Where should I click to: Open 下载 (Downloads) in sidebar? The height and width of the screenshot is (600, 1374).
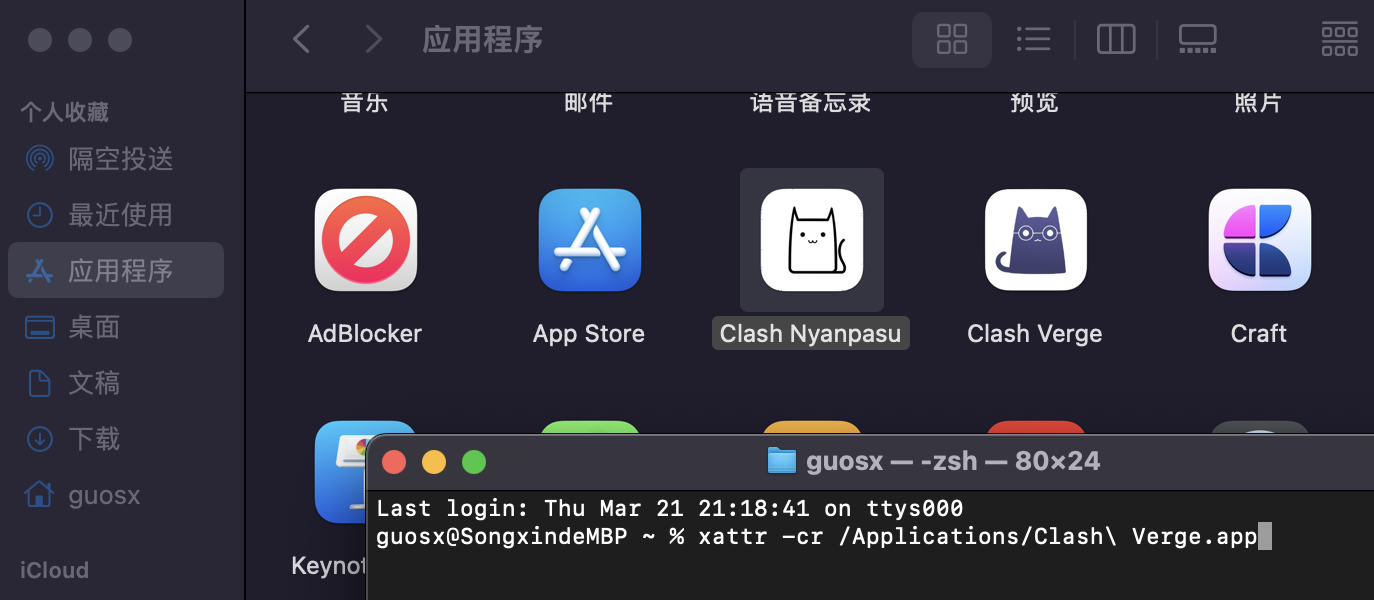point(94,439)
